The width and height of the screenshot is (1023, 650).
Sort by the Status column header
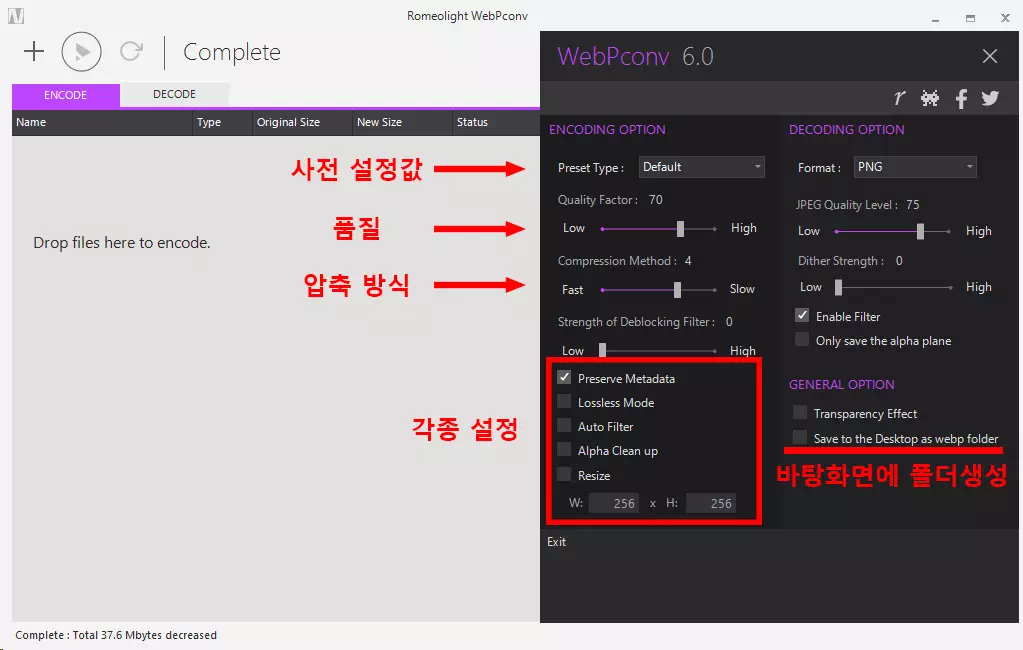click(x=496, y=122)
